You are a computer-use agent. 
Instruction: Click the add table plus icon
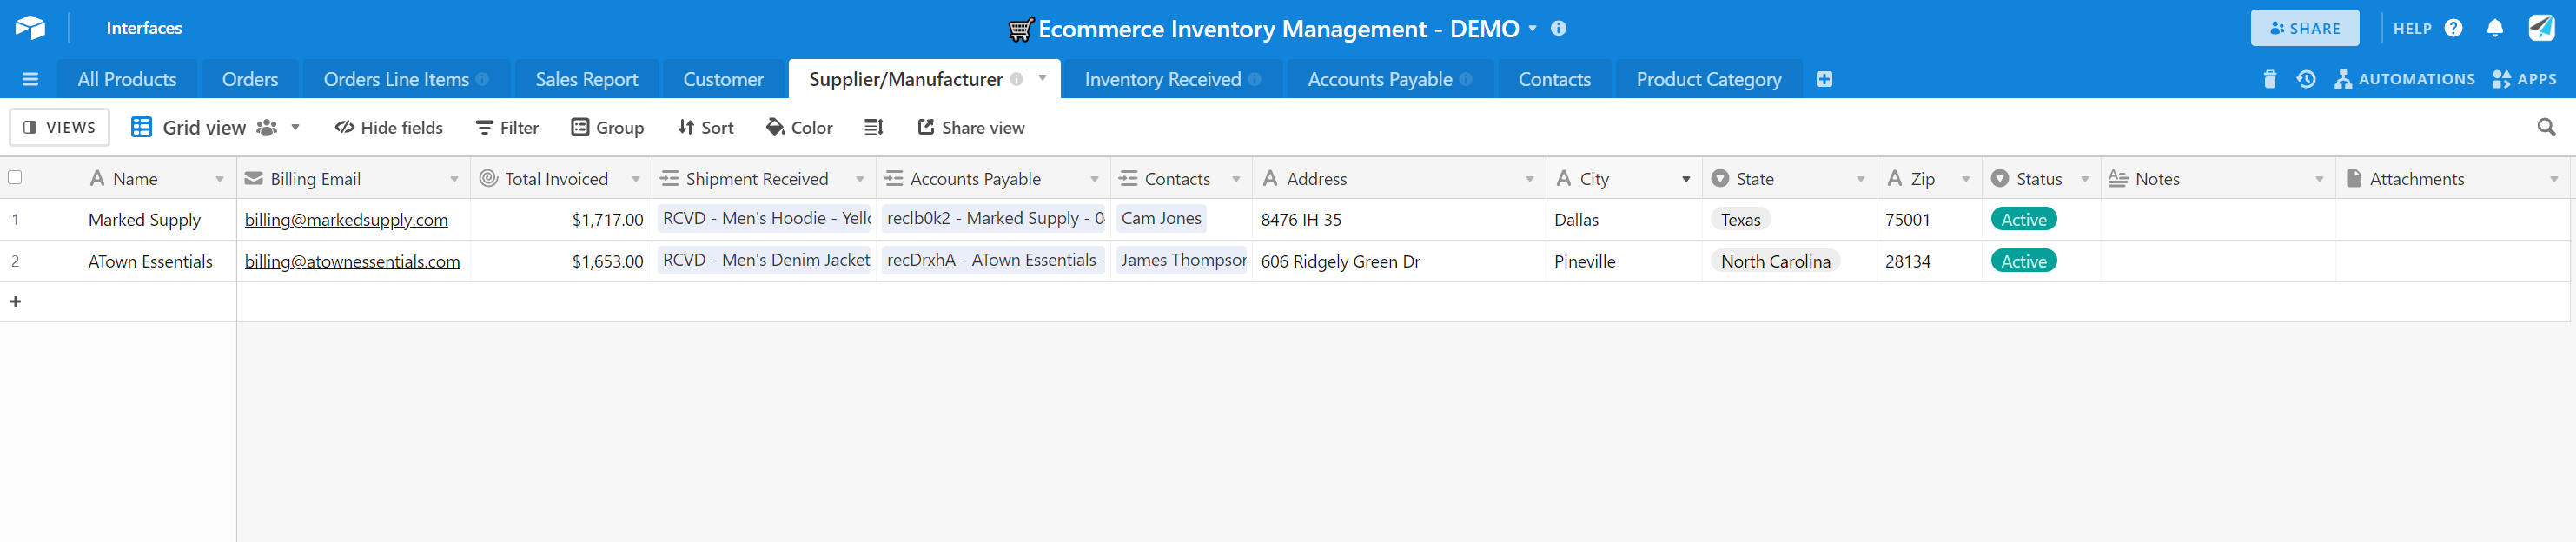[1824, 79]
